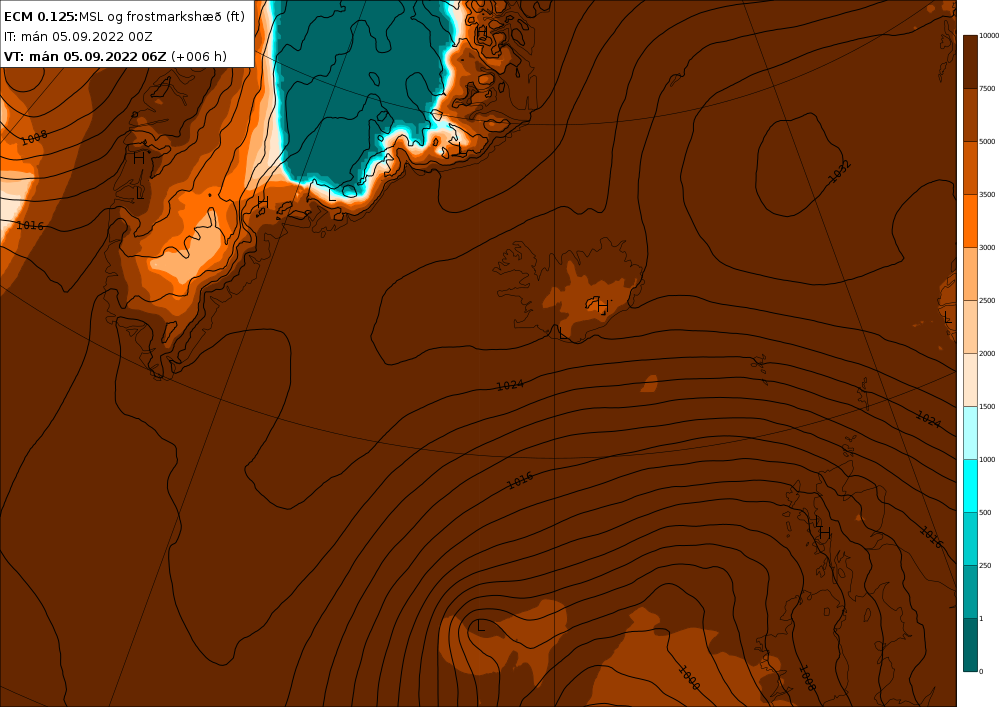Select the "VT: mán 05.09.2022 06Z" valid time text
Screen dimensions: 1000x707
[x=85, y=56]
